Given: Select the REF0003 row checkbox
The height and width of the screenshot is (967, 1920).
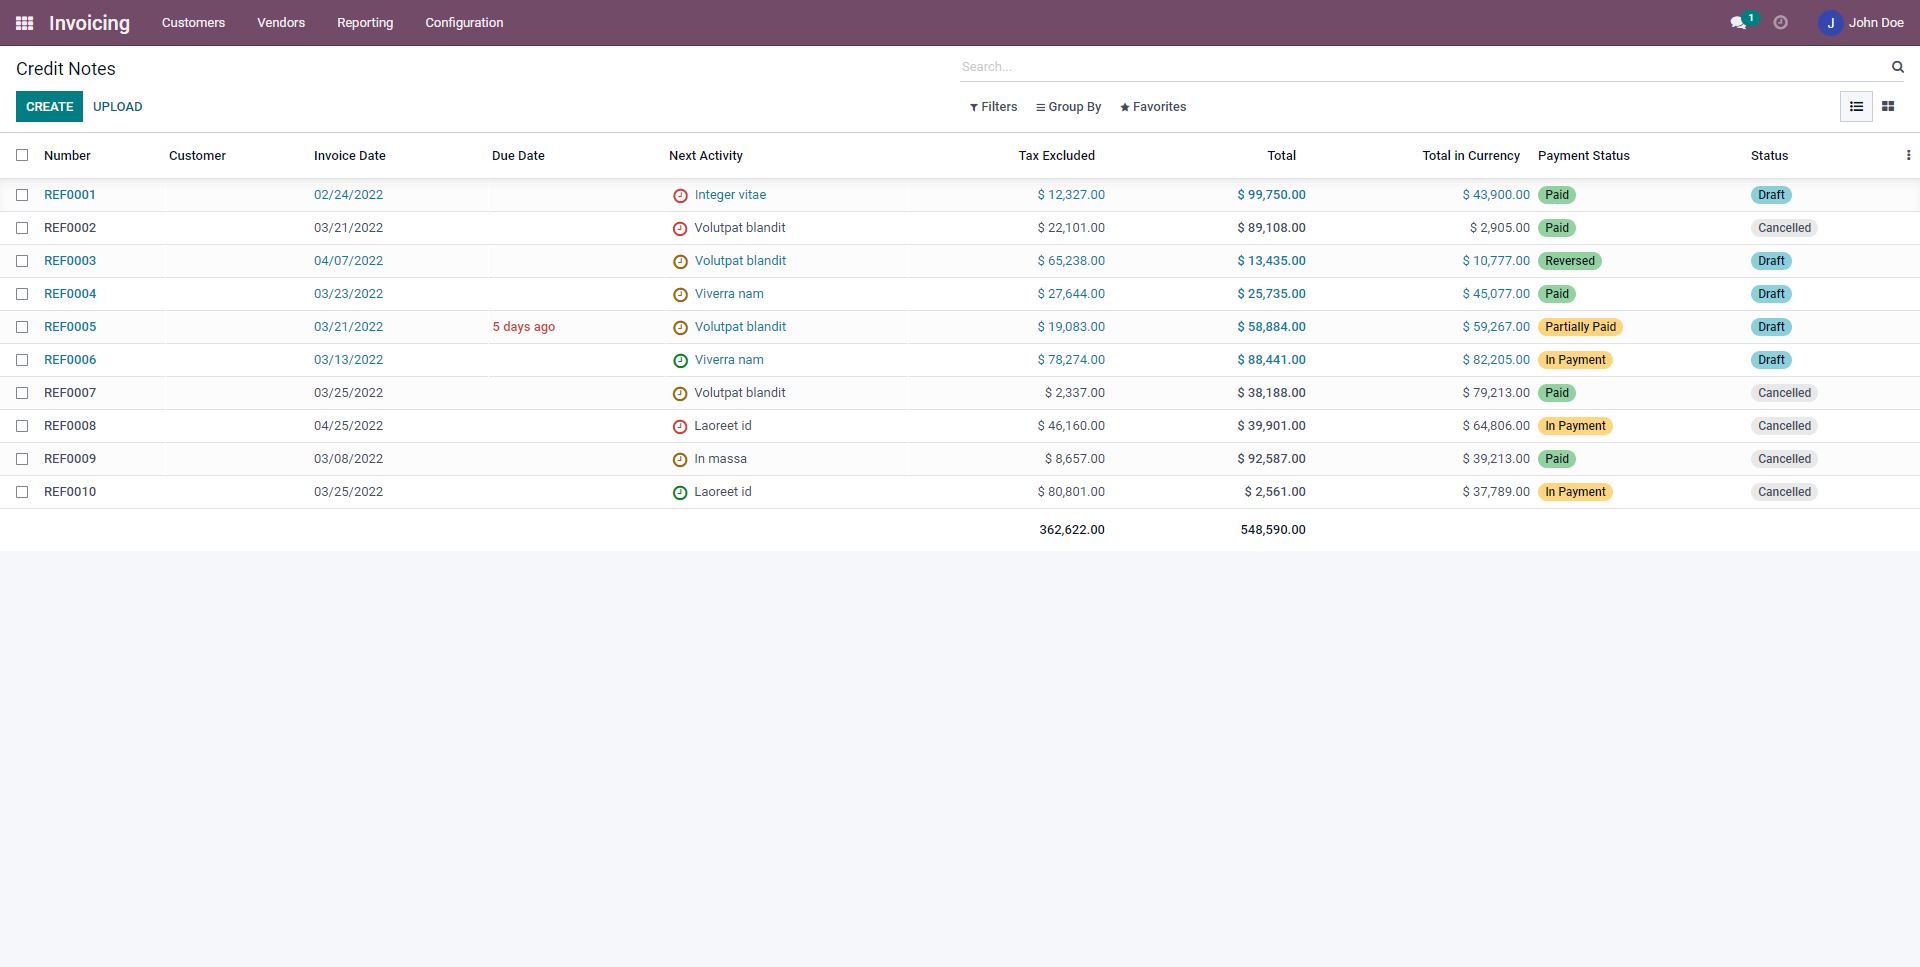Looking at the screenshot, I should [22, 261].
